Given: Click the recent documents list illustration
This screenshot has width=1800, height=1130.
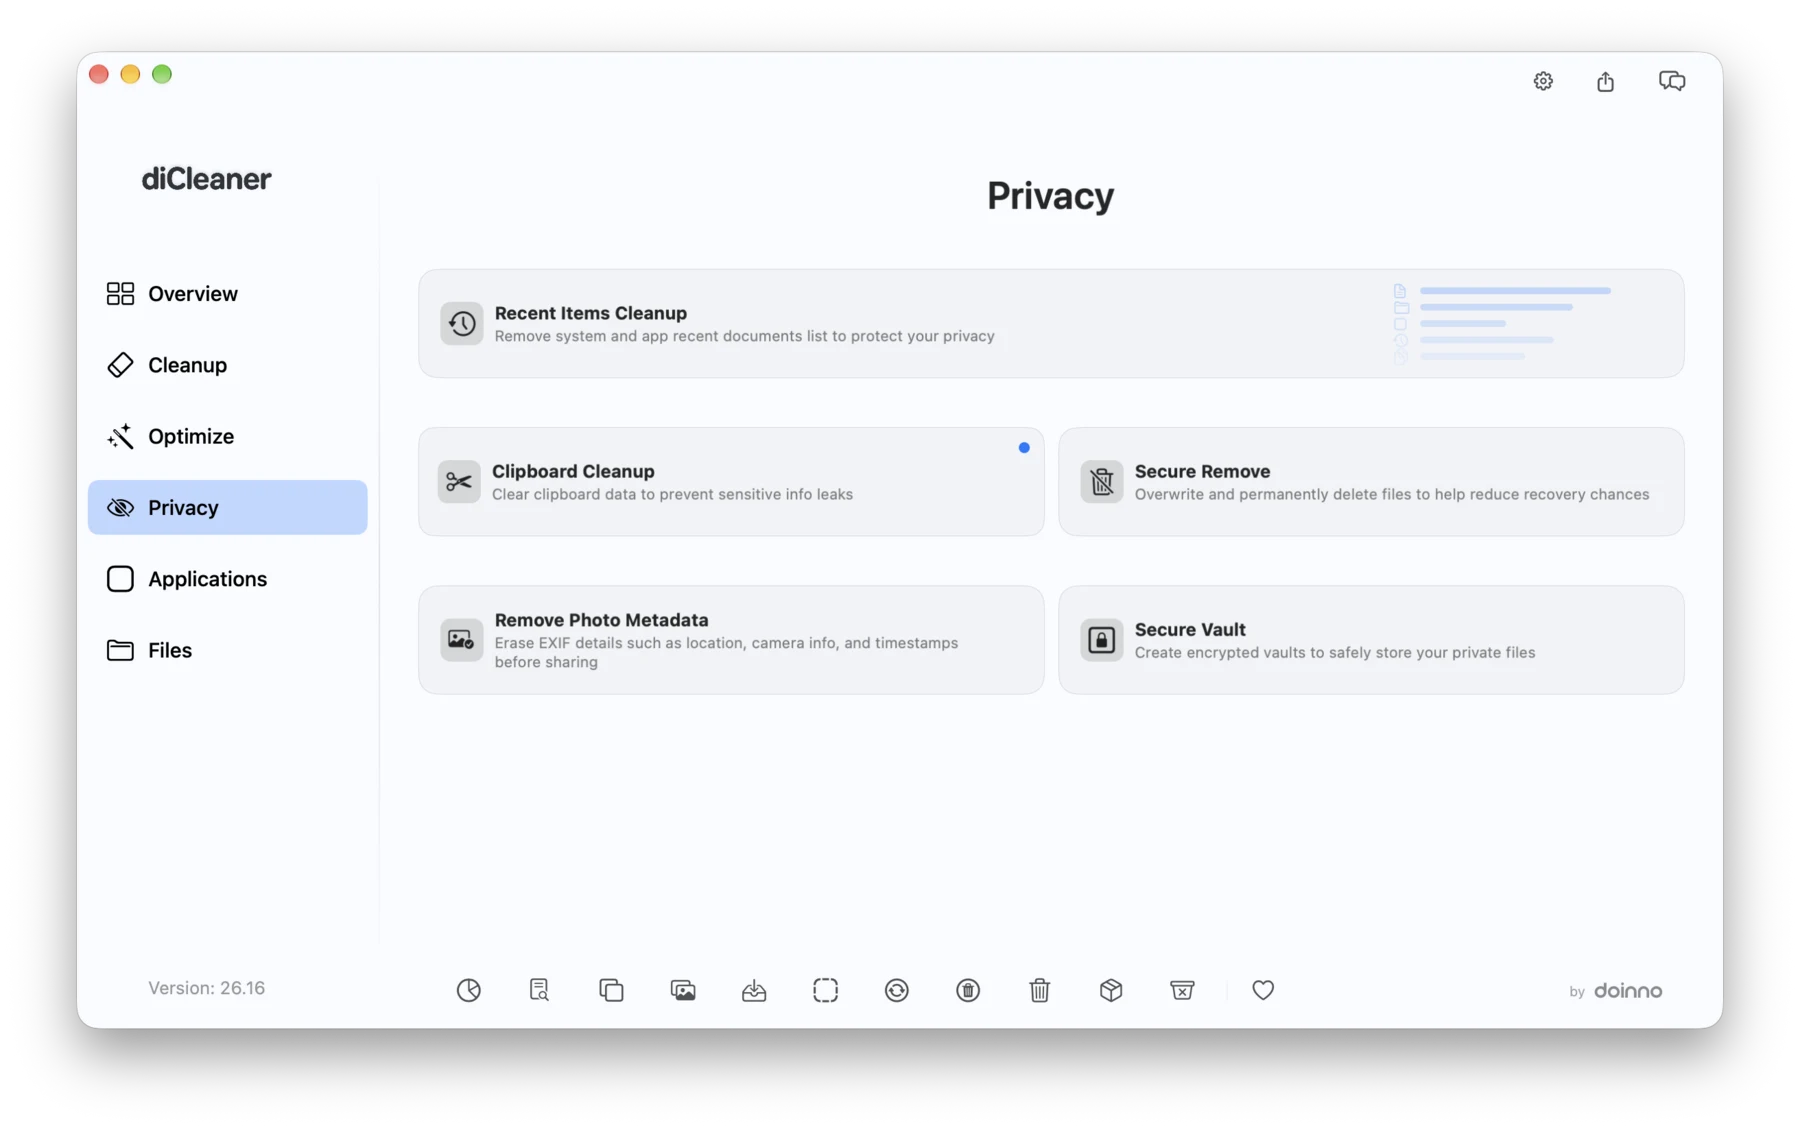Looking at the screenshot, I should coord(1502,323).
